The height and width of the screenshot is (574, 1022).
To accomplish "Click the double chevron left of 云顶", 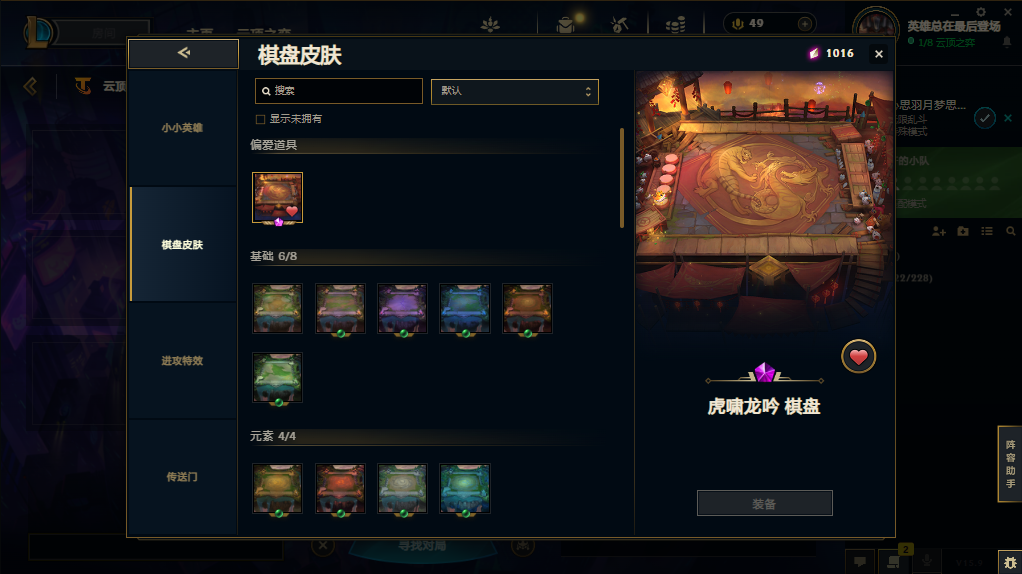I will pos(30,86).
